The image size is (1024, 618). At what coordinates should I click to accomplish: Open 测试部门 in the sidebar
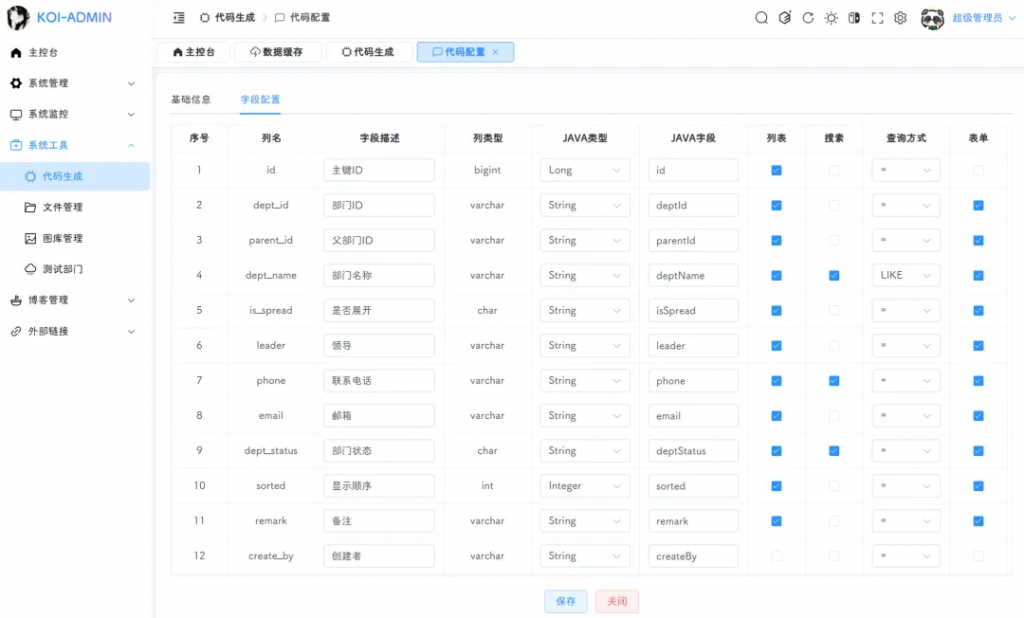74,269
